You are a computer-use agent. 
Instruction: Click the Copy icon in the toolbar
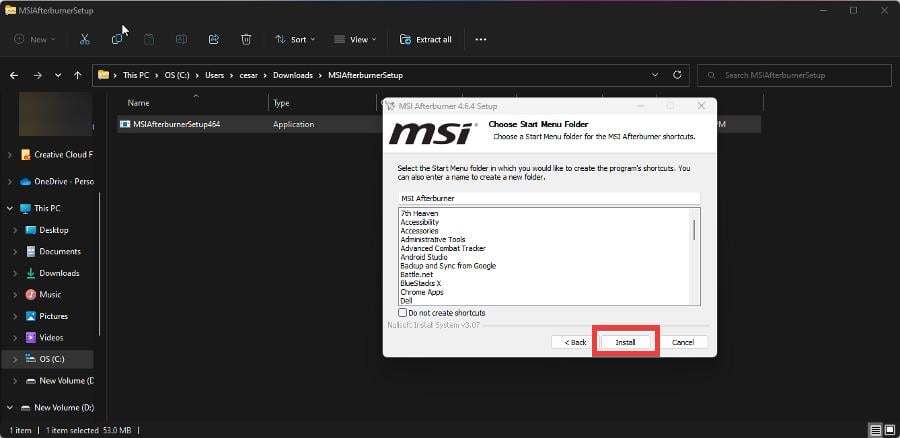(x=117, y=40)
